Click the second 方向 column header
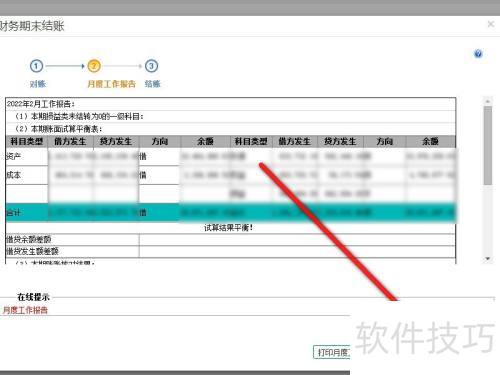 click(x=385, y=141)
